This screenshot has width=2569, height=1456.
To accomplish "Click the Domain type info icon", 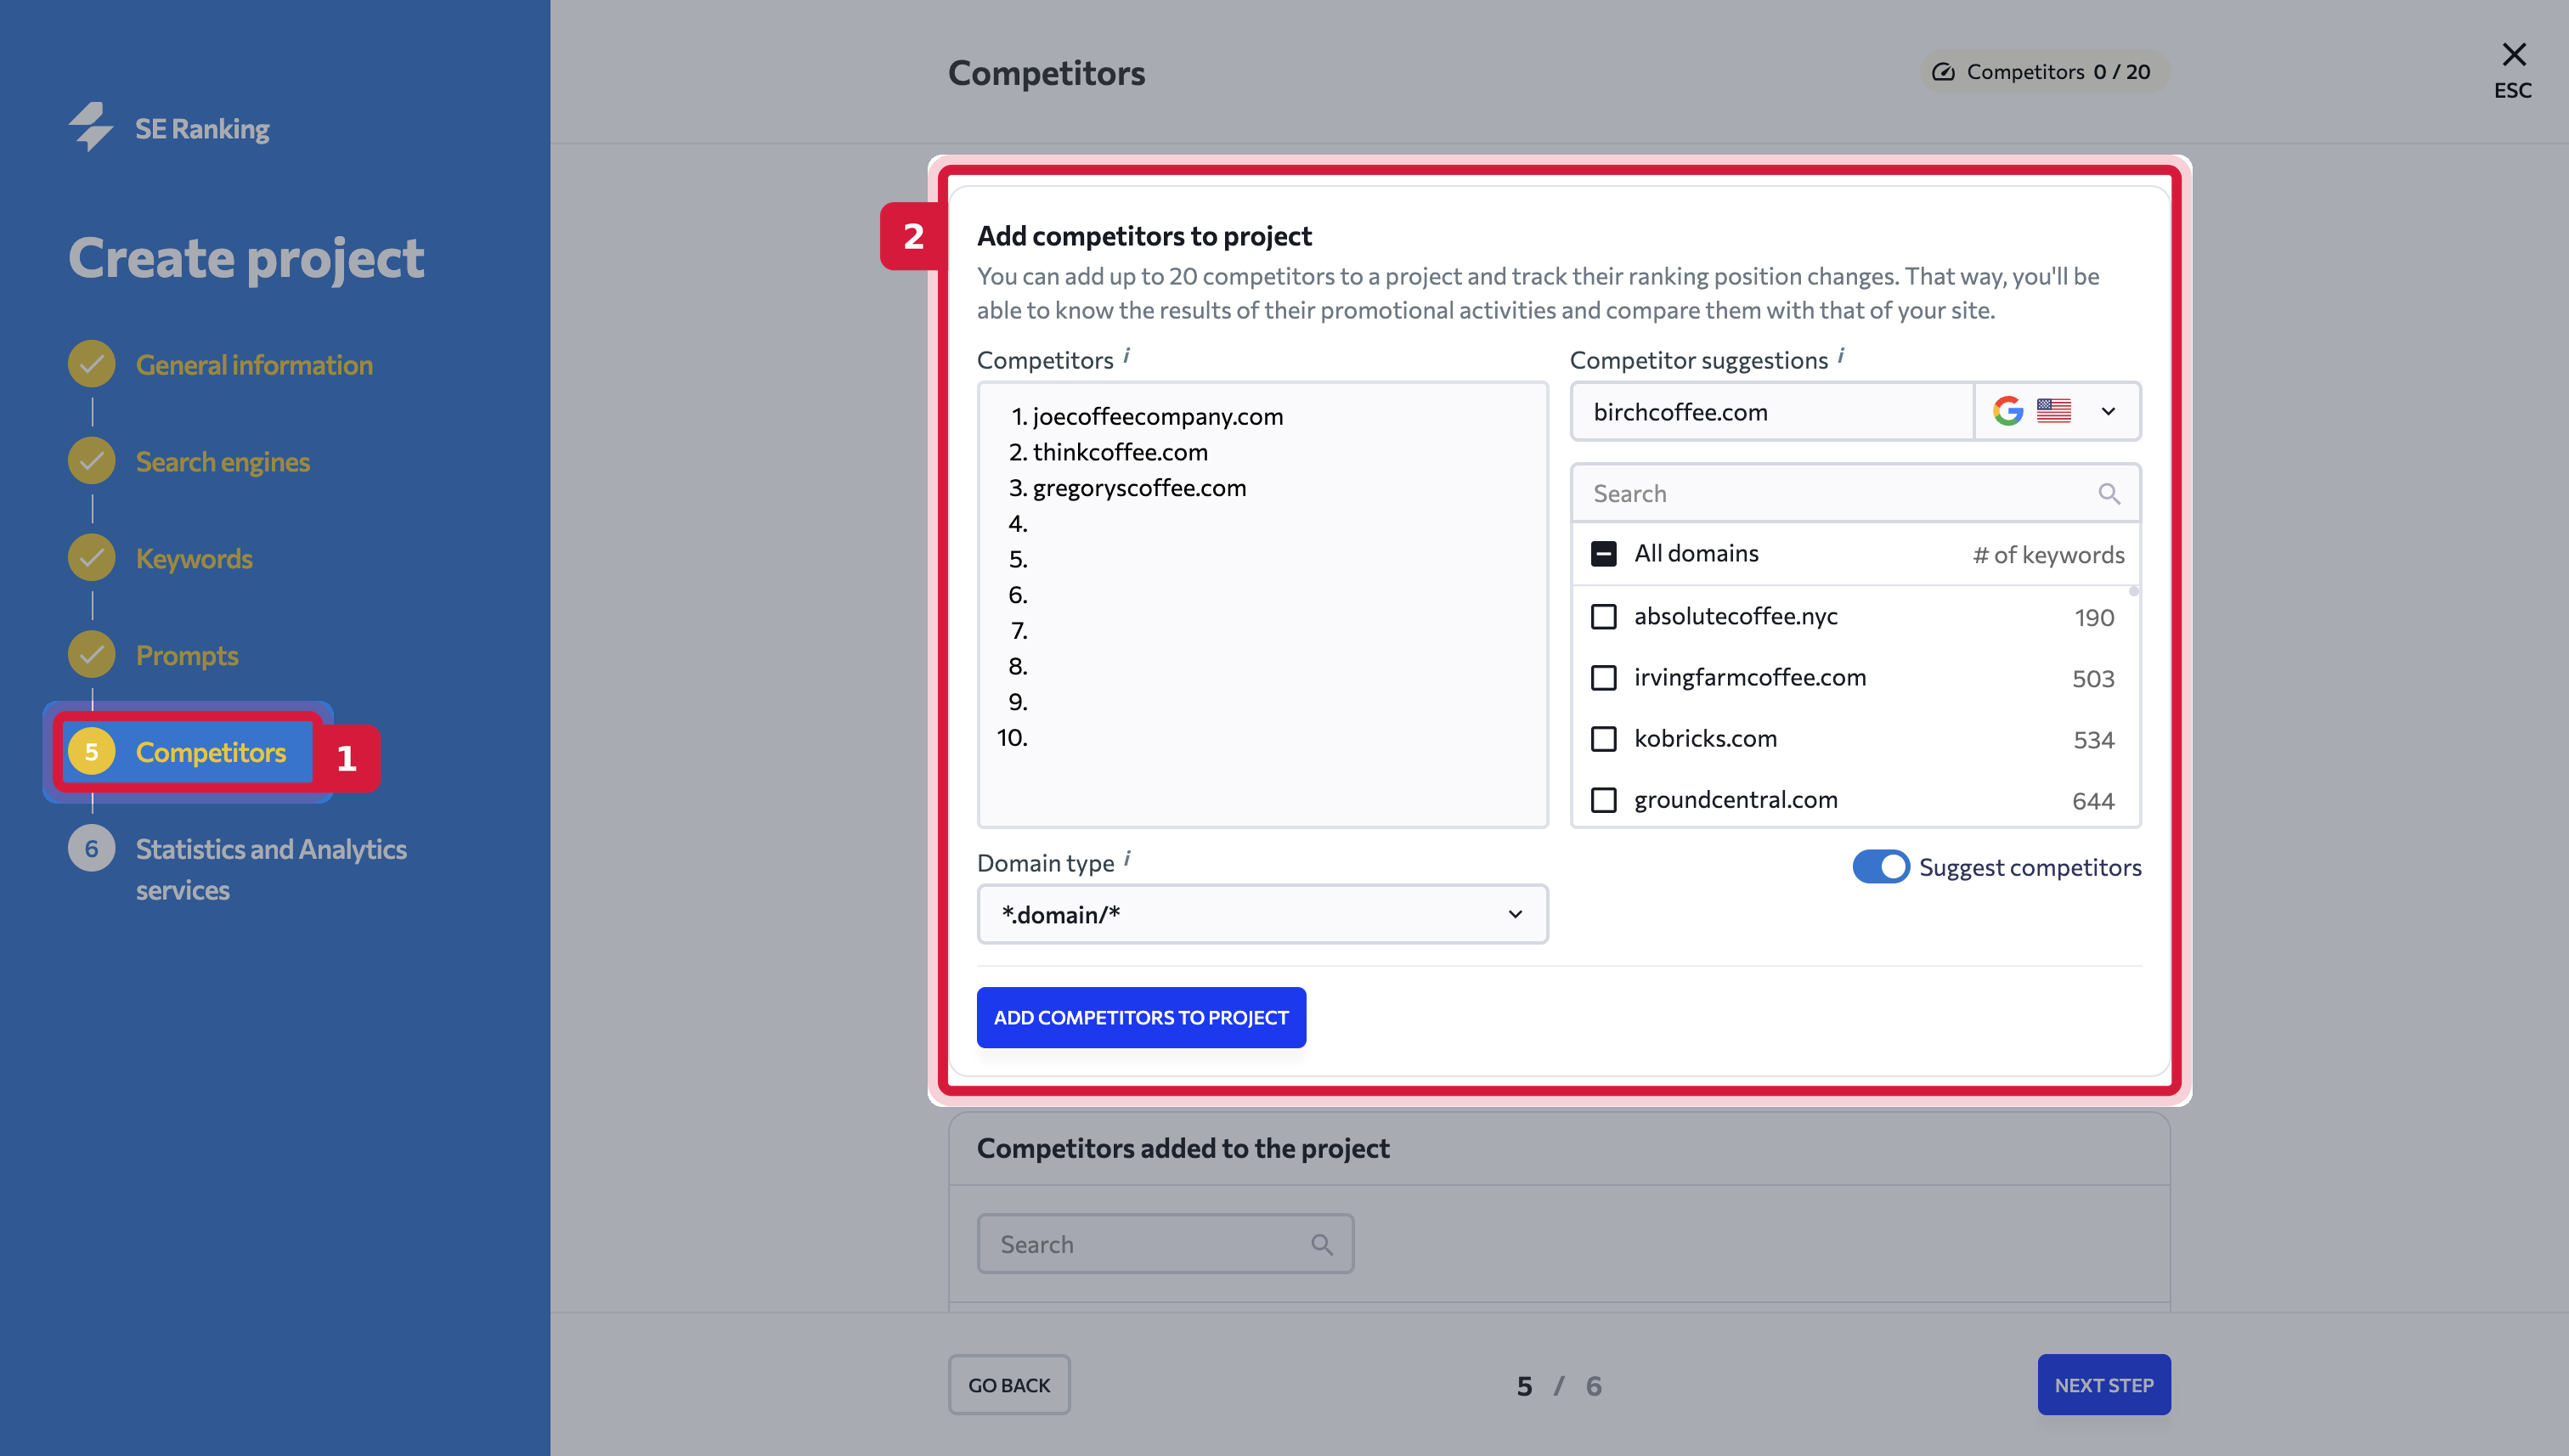I will 1127,858.
